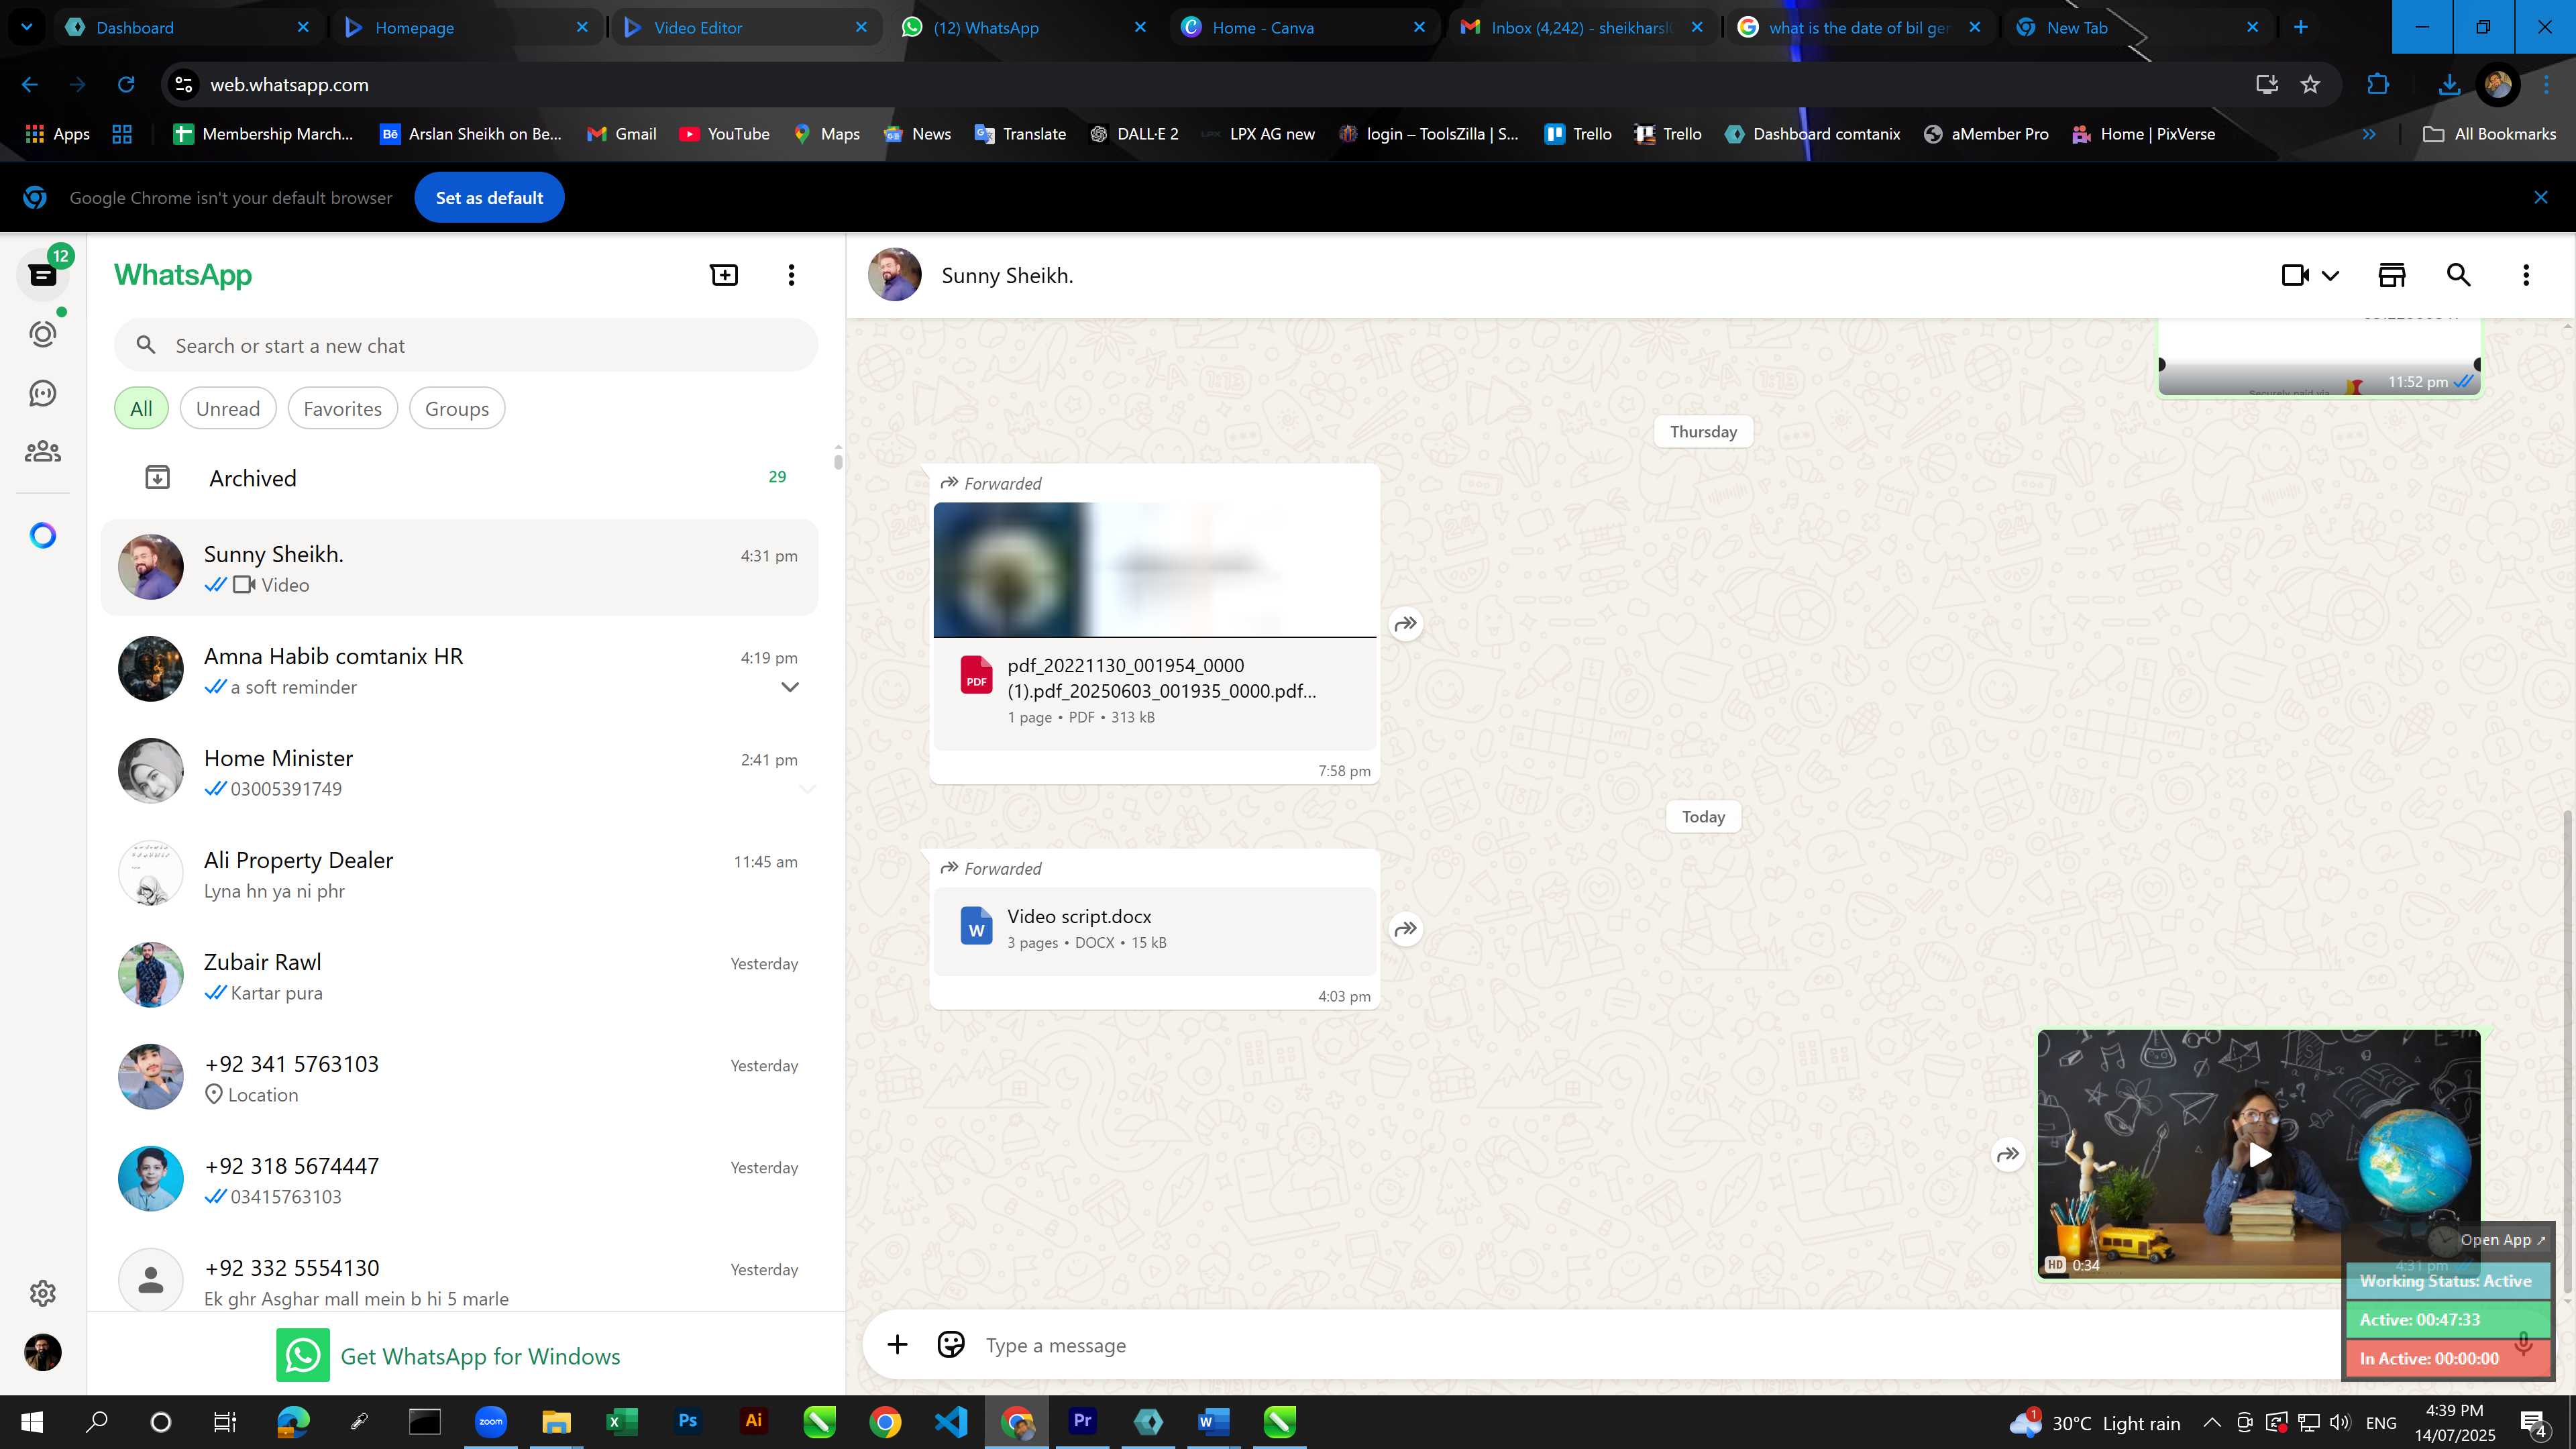Click Open App on the tracker widget
Screen dimensions: 2576x1449
click(x=2502, y=1240)
